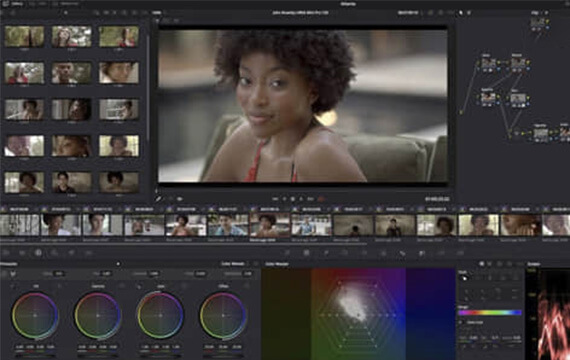Reset the Gamma wheel using its reset icon
Screen dimensions: 570x360
tap(121, 287)
